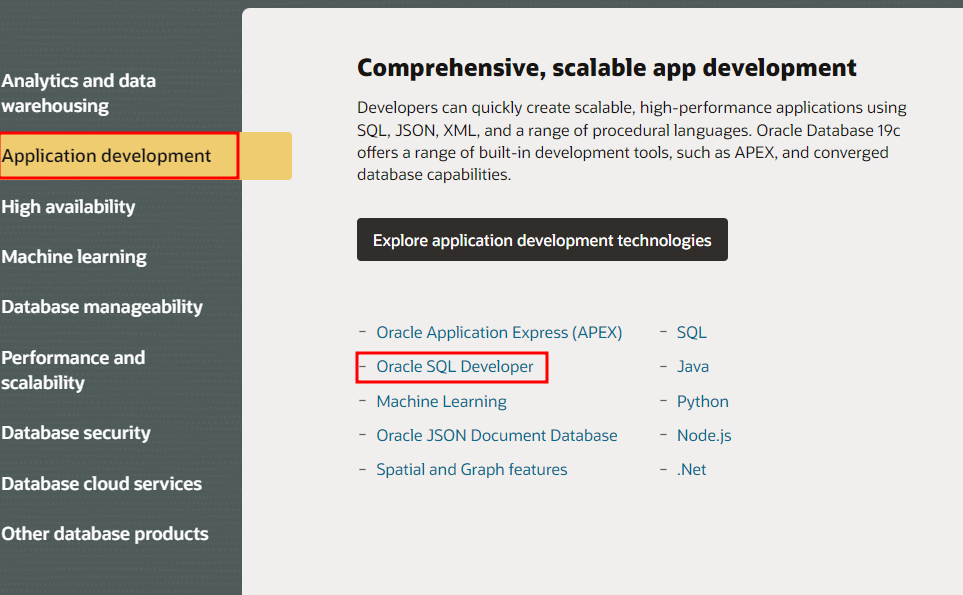Click the paragraph mentioning Oracle Database 19c

point(631,141)
